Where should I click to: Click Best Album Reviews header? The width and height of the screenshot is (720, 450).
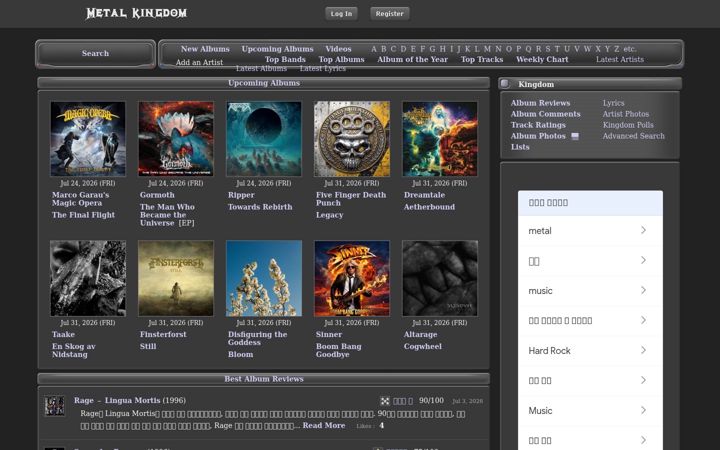264,379
